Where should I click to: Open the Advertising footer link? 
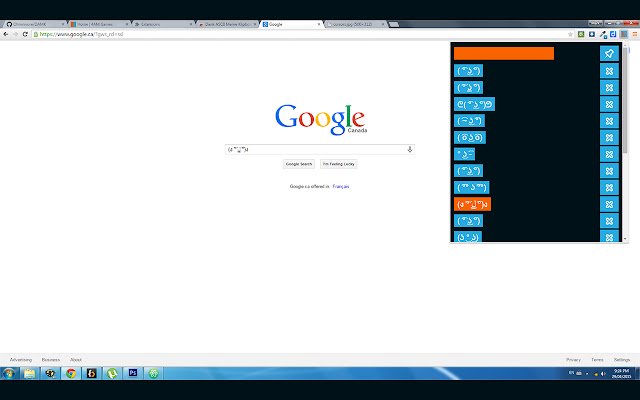pos(20,360)
